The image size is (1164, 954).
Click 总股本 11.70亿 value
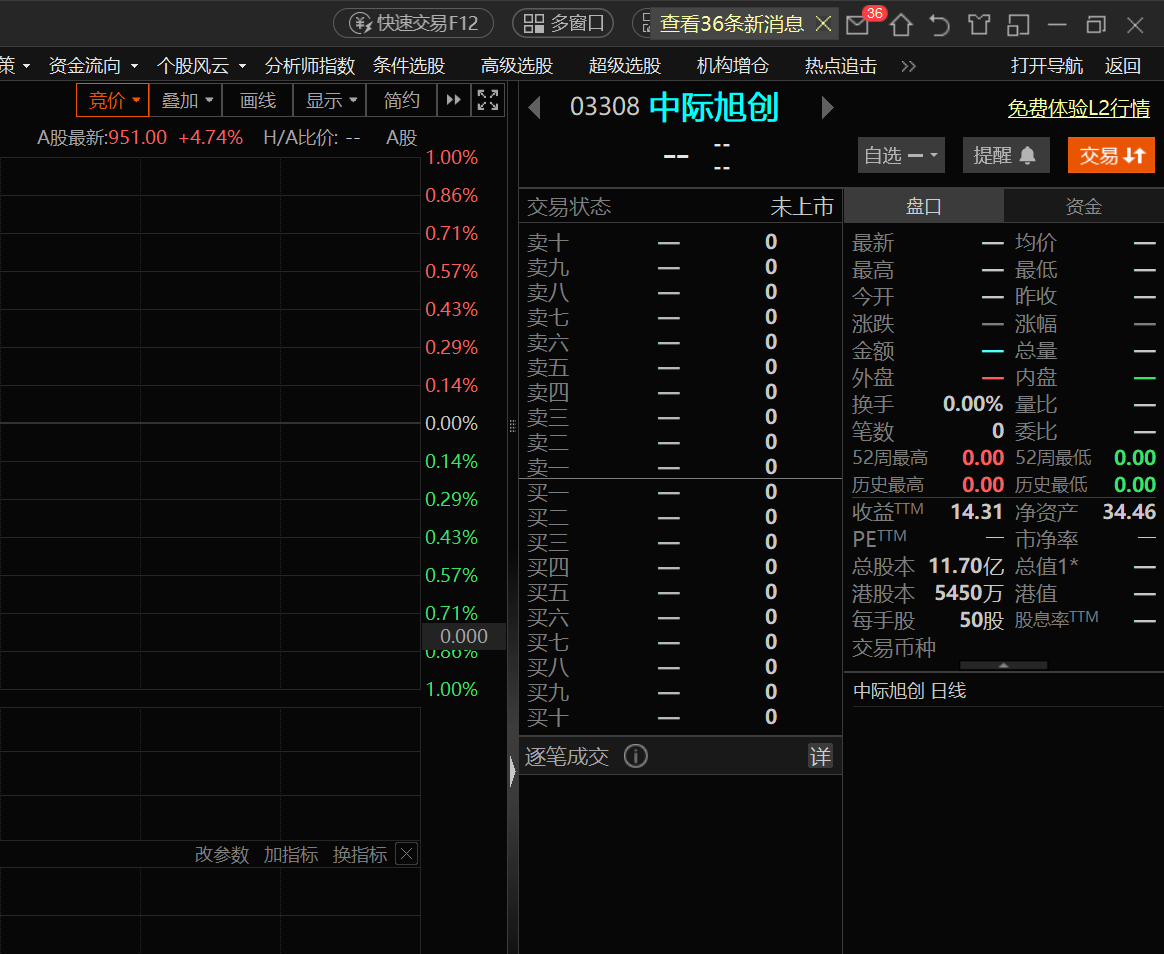click(966, 566)
